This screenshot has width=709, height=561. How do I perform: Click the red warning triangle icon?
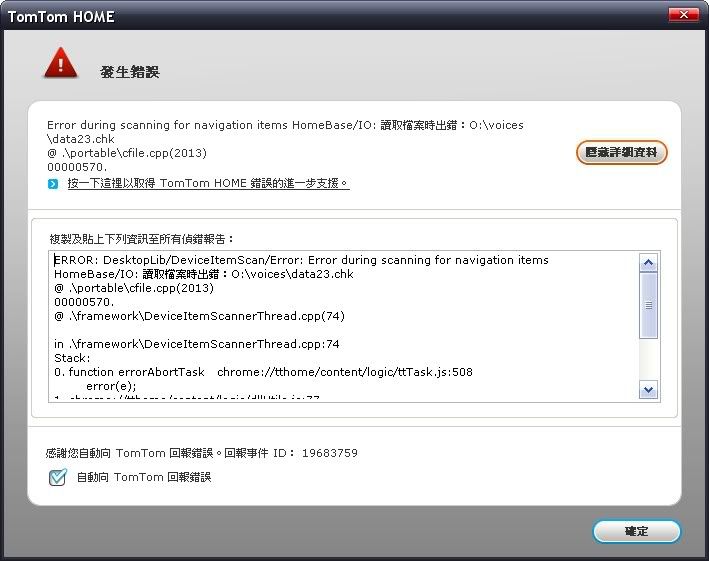coord(61,63)
